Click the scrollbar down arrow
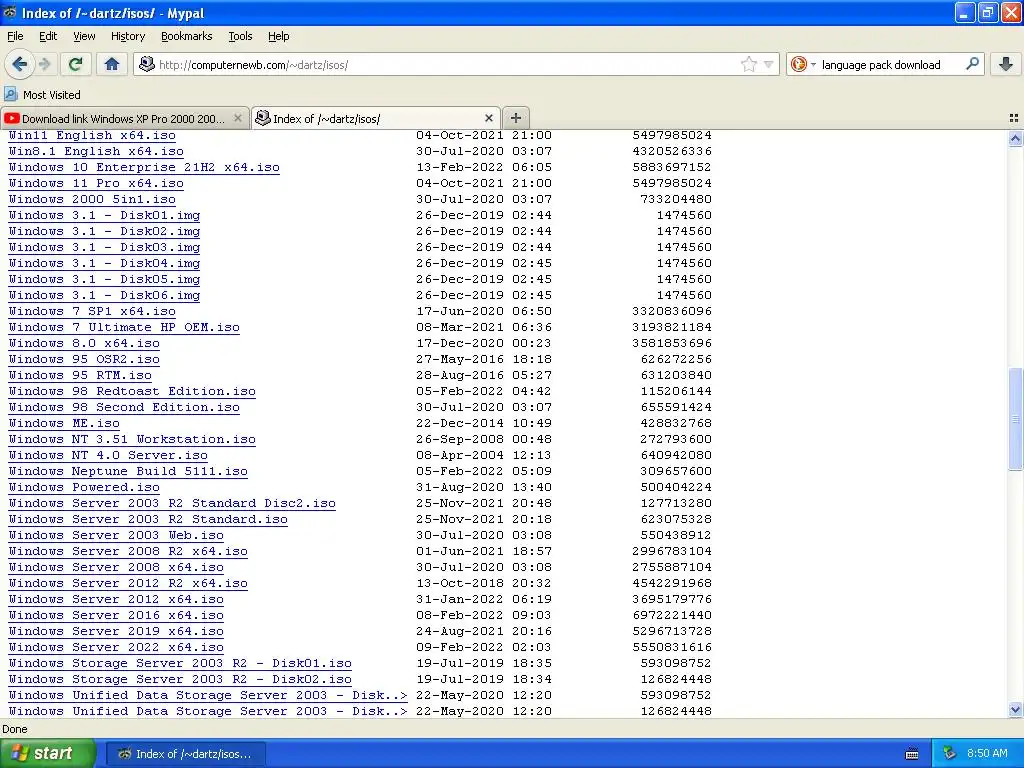Screen dimensions: 1024x768 tap(1015, 709)
